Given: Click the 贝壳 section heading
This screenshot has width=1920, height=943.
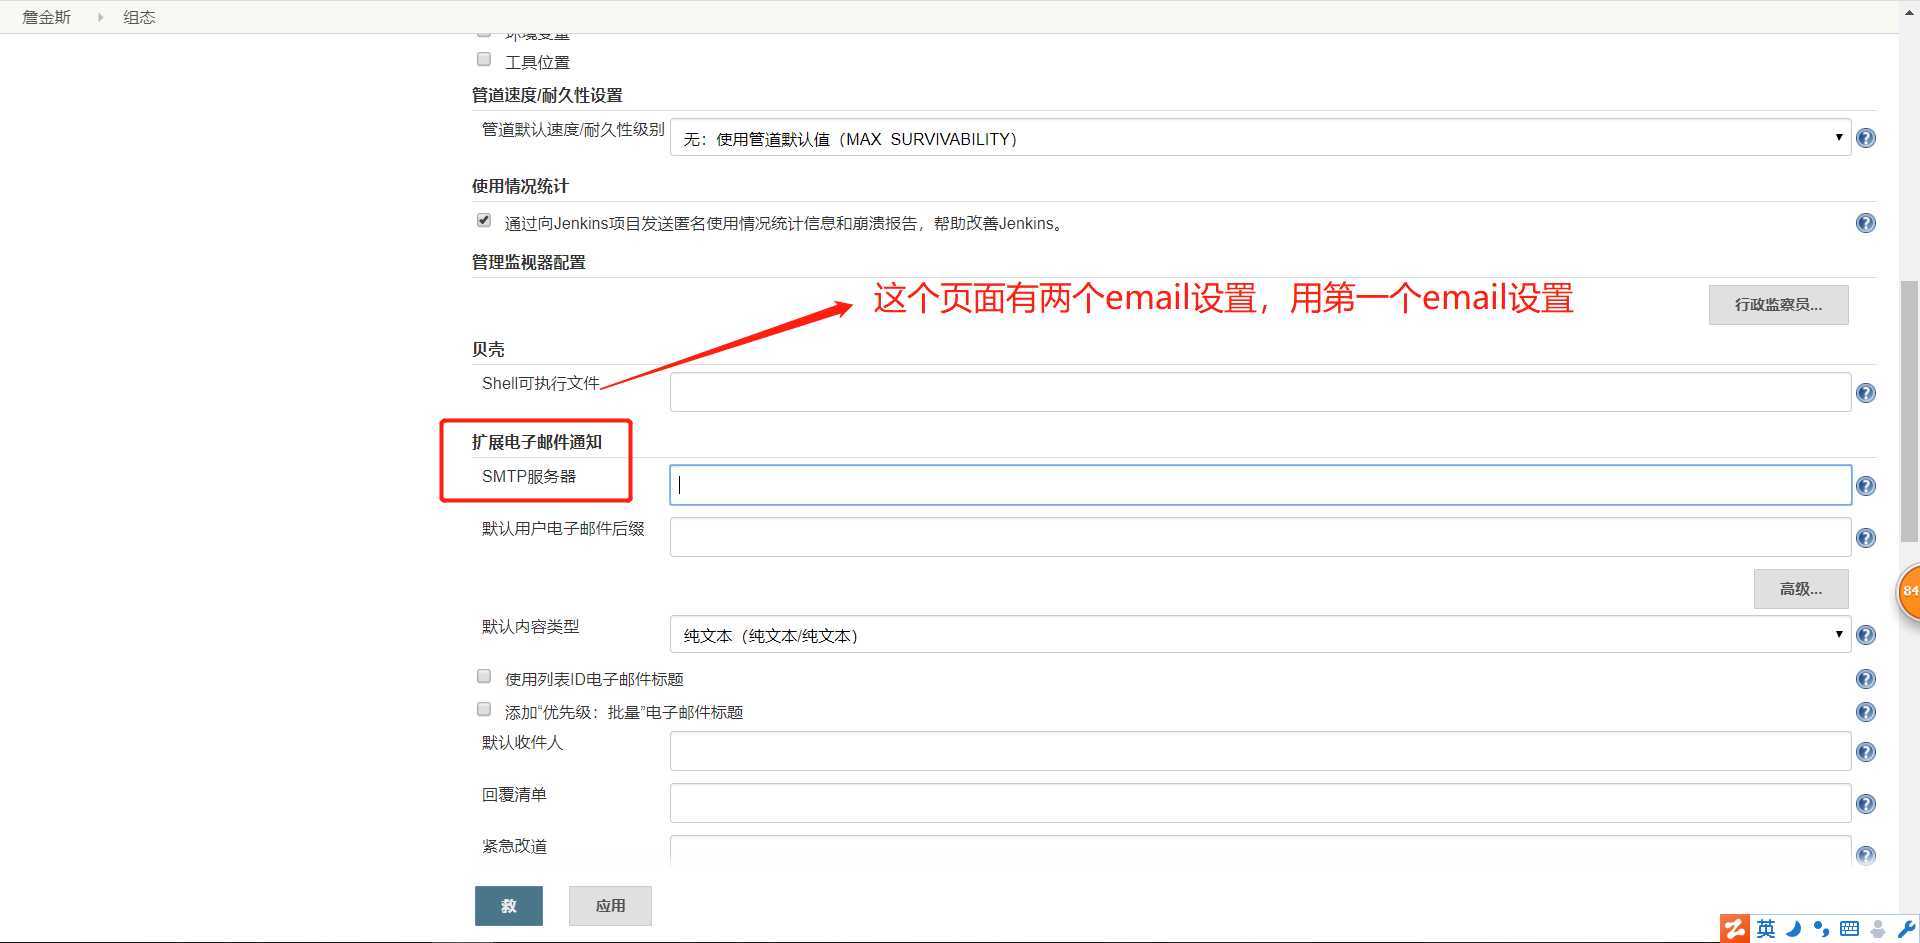Looking at the screenshot, I should (488, 349).
